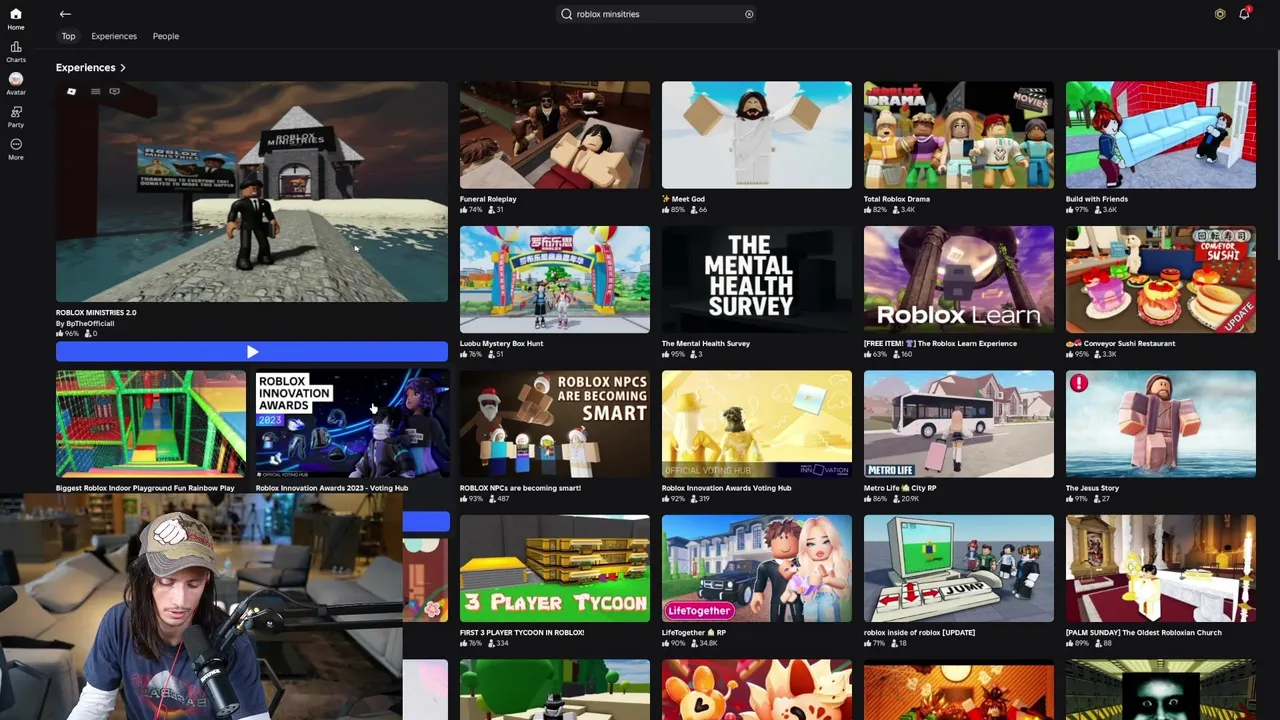
Task: Click The Mental Health Survey title text
Action: coord(706,343)
